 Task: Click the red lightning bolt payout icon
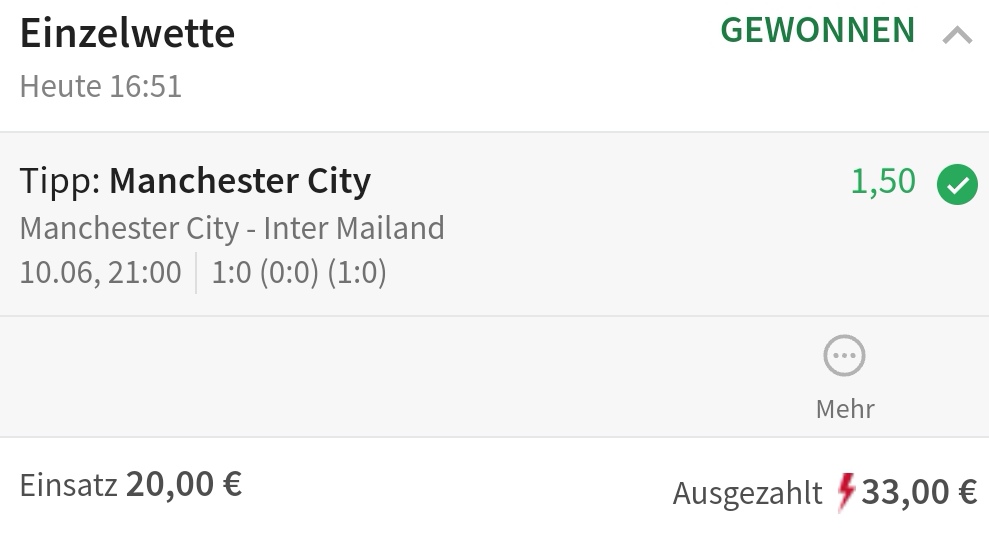coord(846,491)
